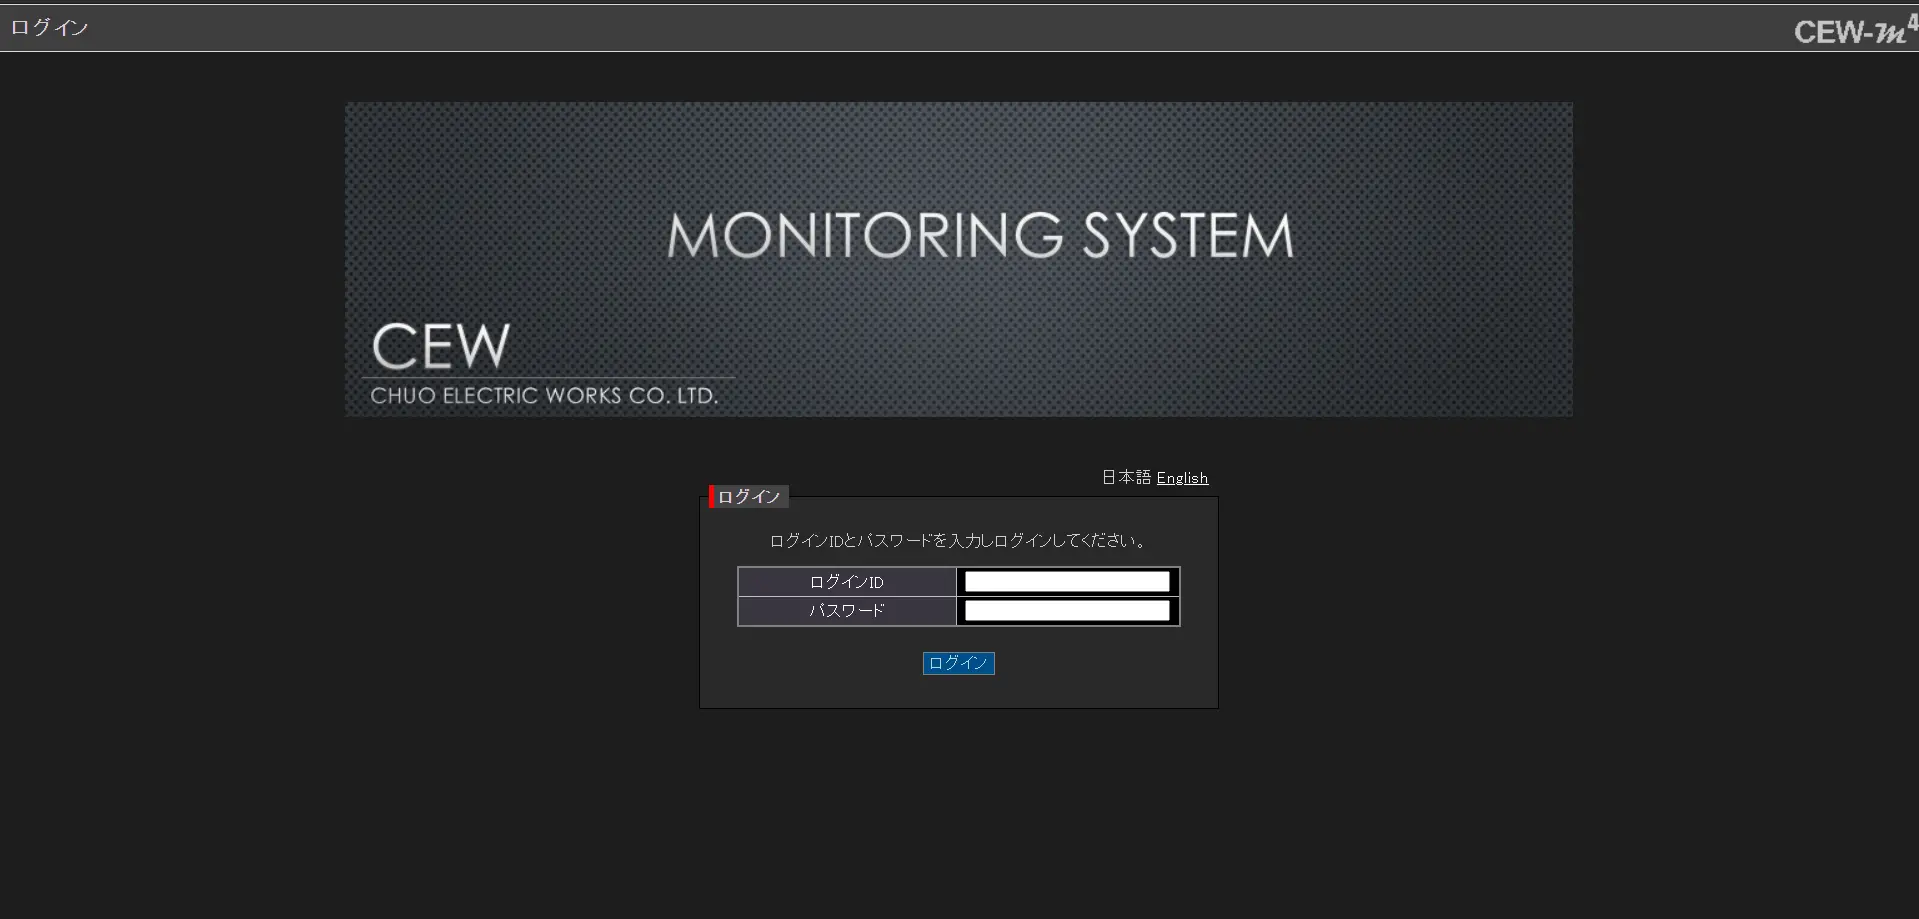Click the ログインID input field
The height and width of the screenshot is (919, 1919).
point(1067,582)
